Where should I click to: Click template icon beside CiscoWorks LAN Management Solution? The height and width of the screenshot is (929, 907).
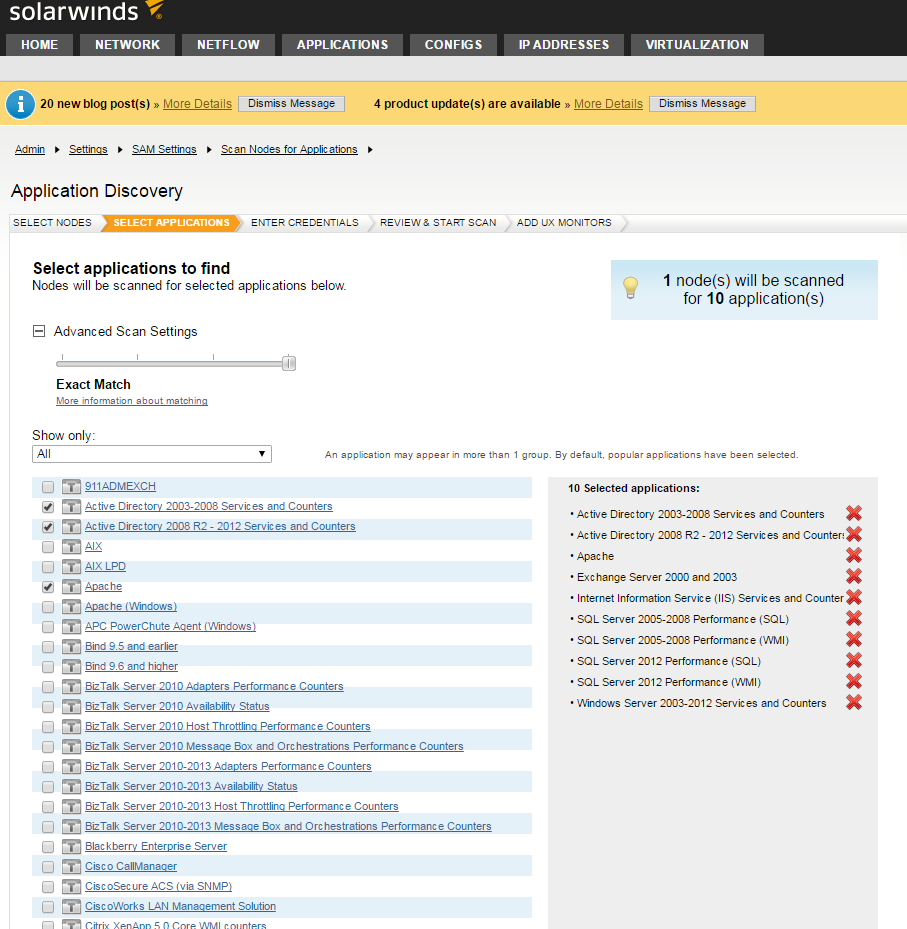pyautogui.click(x=71, y=907)
